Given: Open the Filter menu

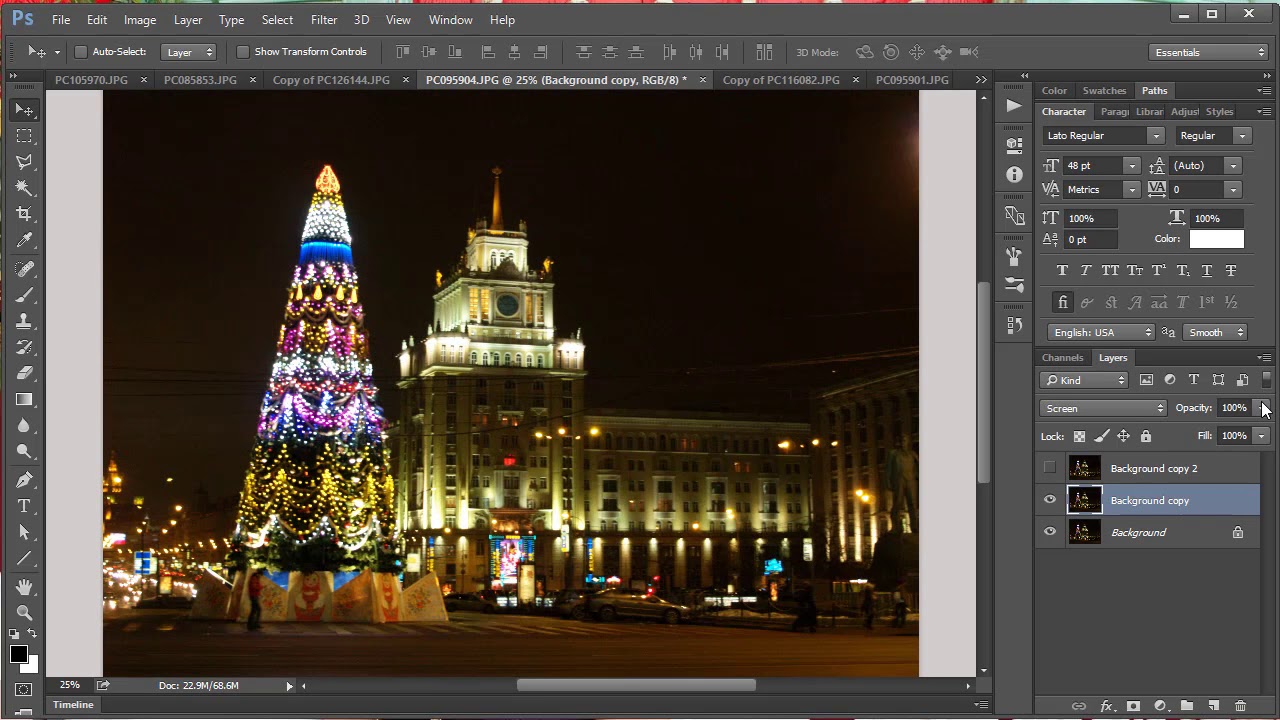Looking at the screenshot, I should pos(324,19).
